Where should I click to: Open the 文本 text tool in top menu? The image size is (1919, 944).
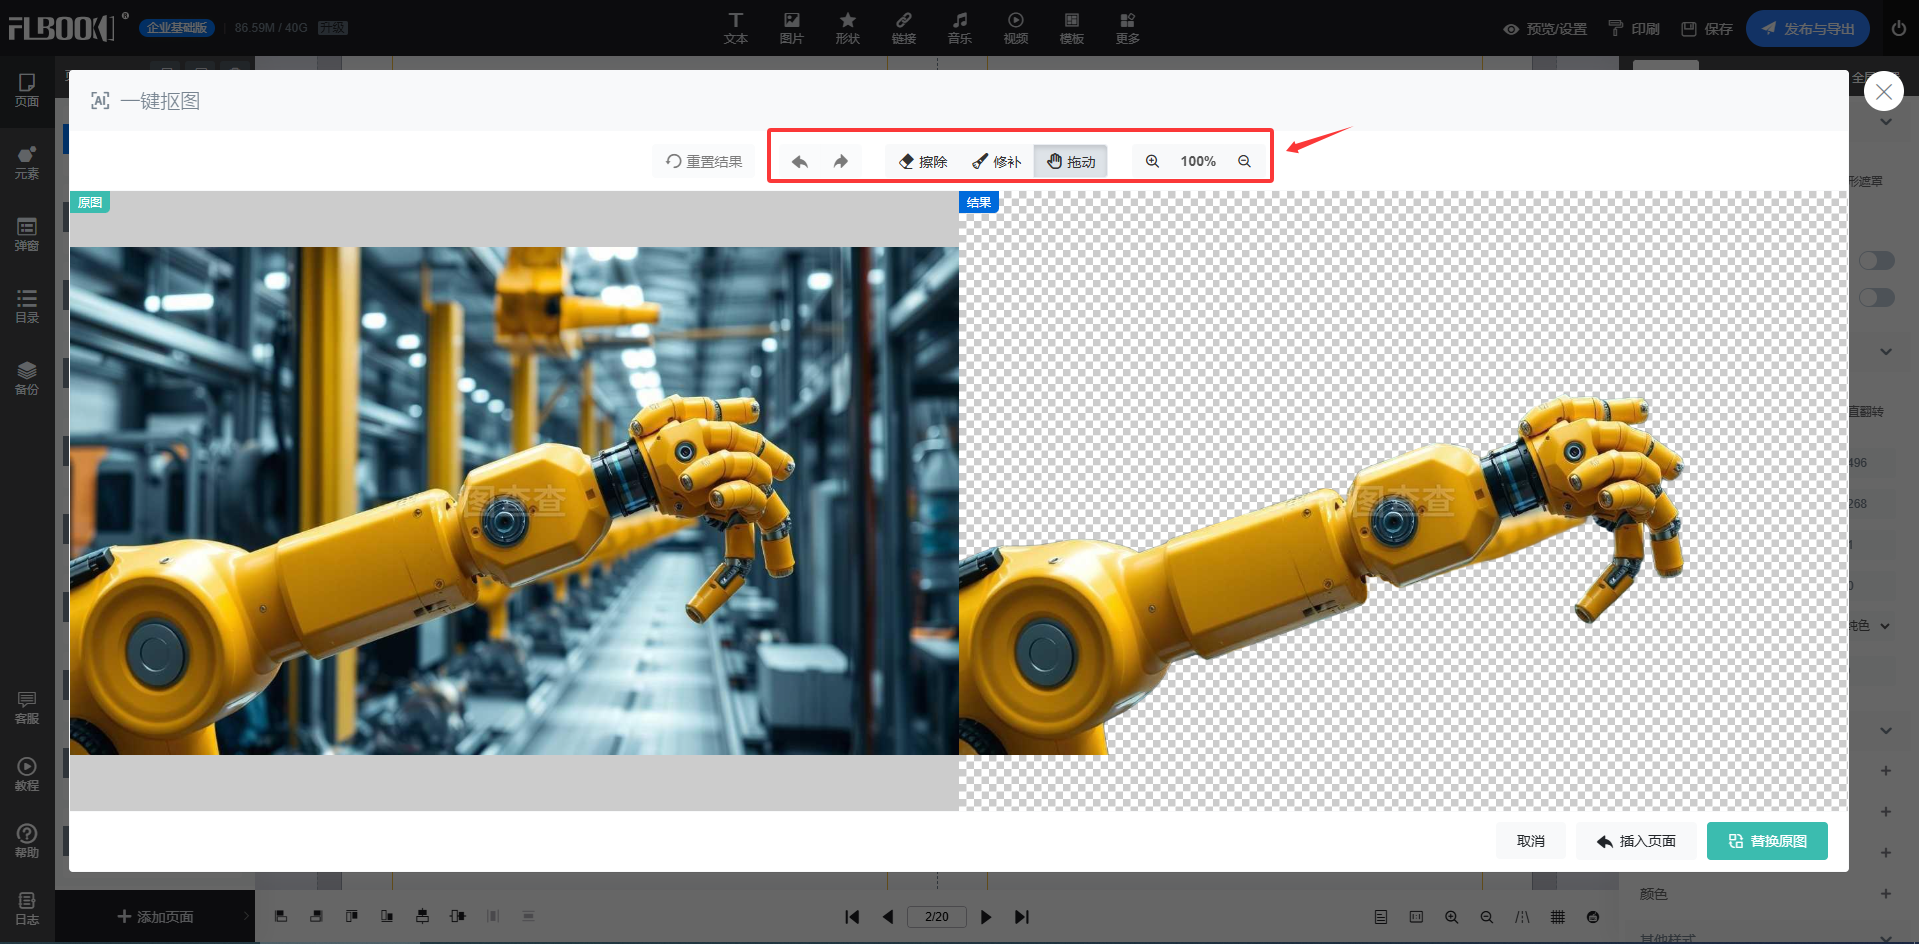pos(736,28)
